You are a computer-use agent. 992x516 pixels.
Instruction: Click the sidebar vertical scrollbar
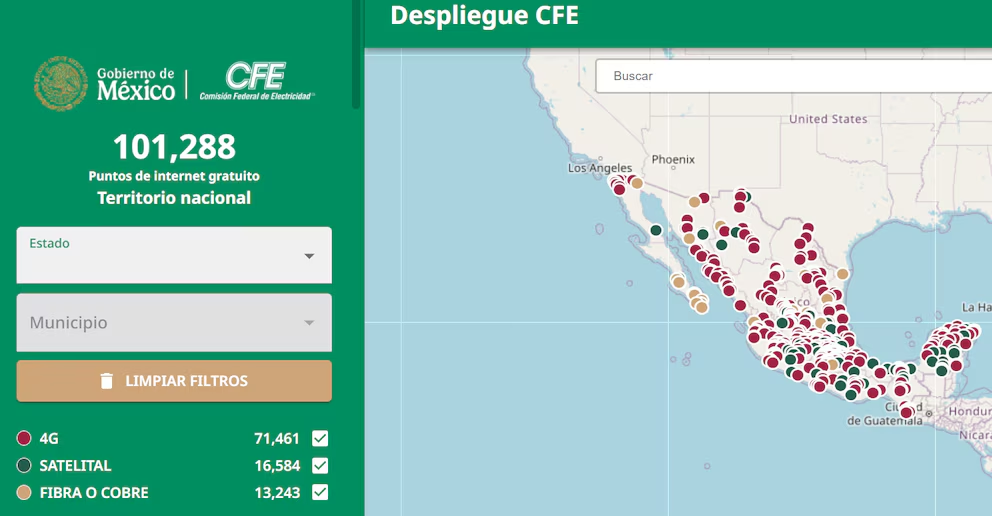356,55
